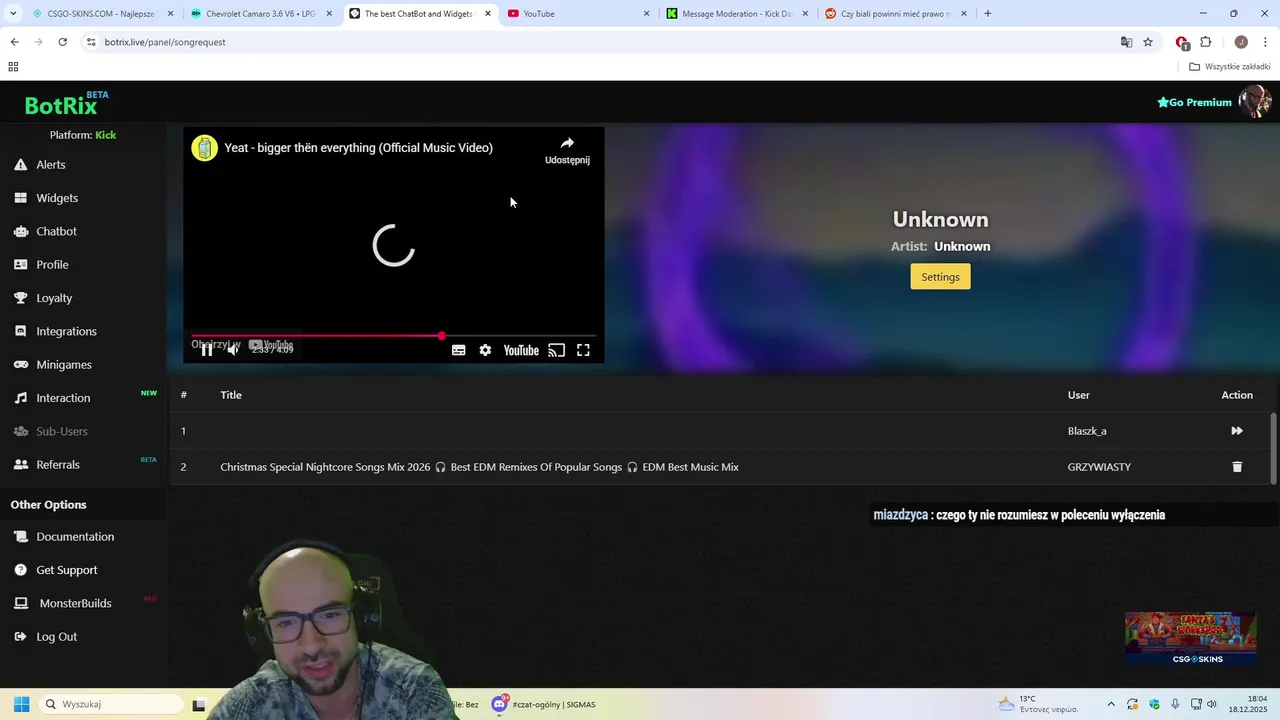Open the Profile sidebar item

coord(52,265)
